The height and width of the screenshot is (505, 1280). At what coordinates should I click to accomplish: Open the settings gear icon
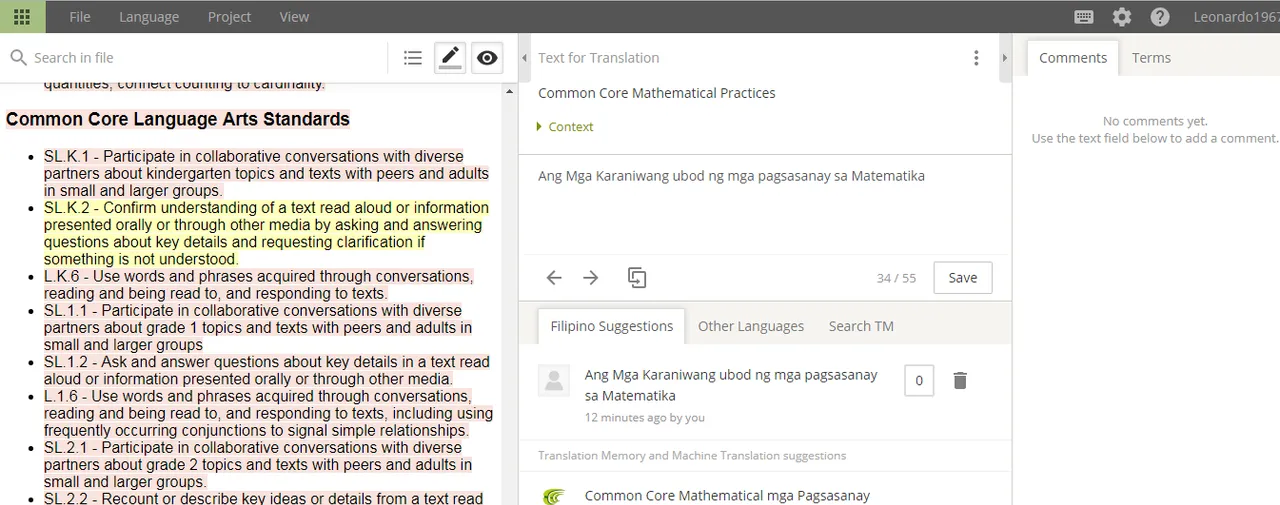1122,17
